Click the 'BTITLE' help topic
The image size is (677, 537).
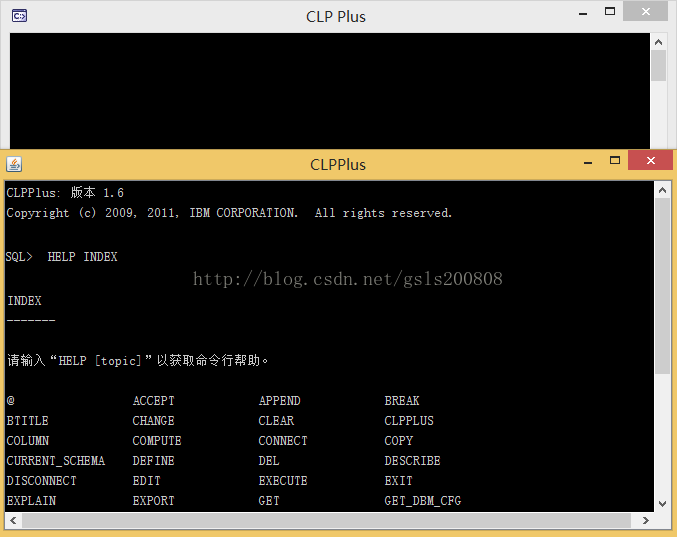(27, 421)
